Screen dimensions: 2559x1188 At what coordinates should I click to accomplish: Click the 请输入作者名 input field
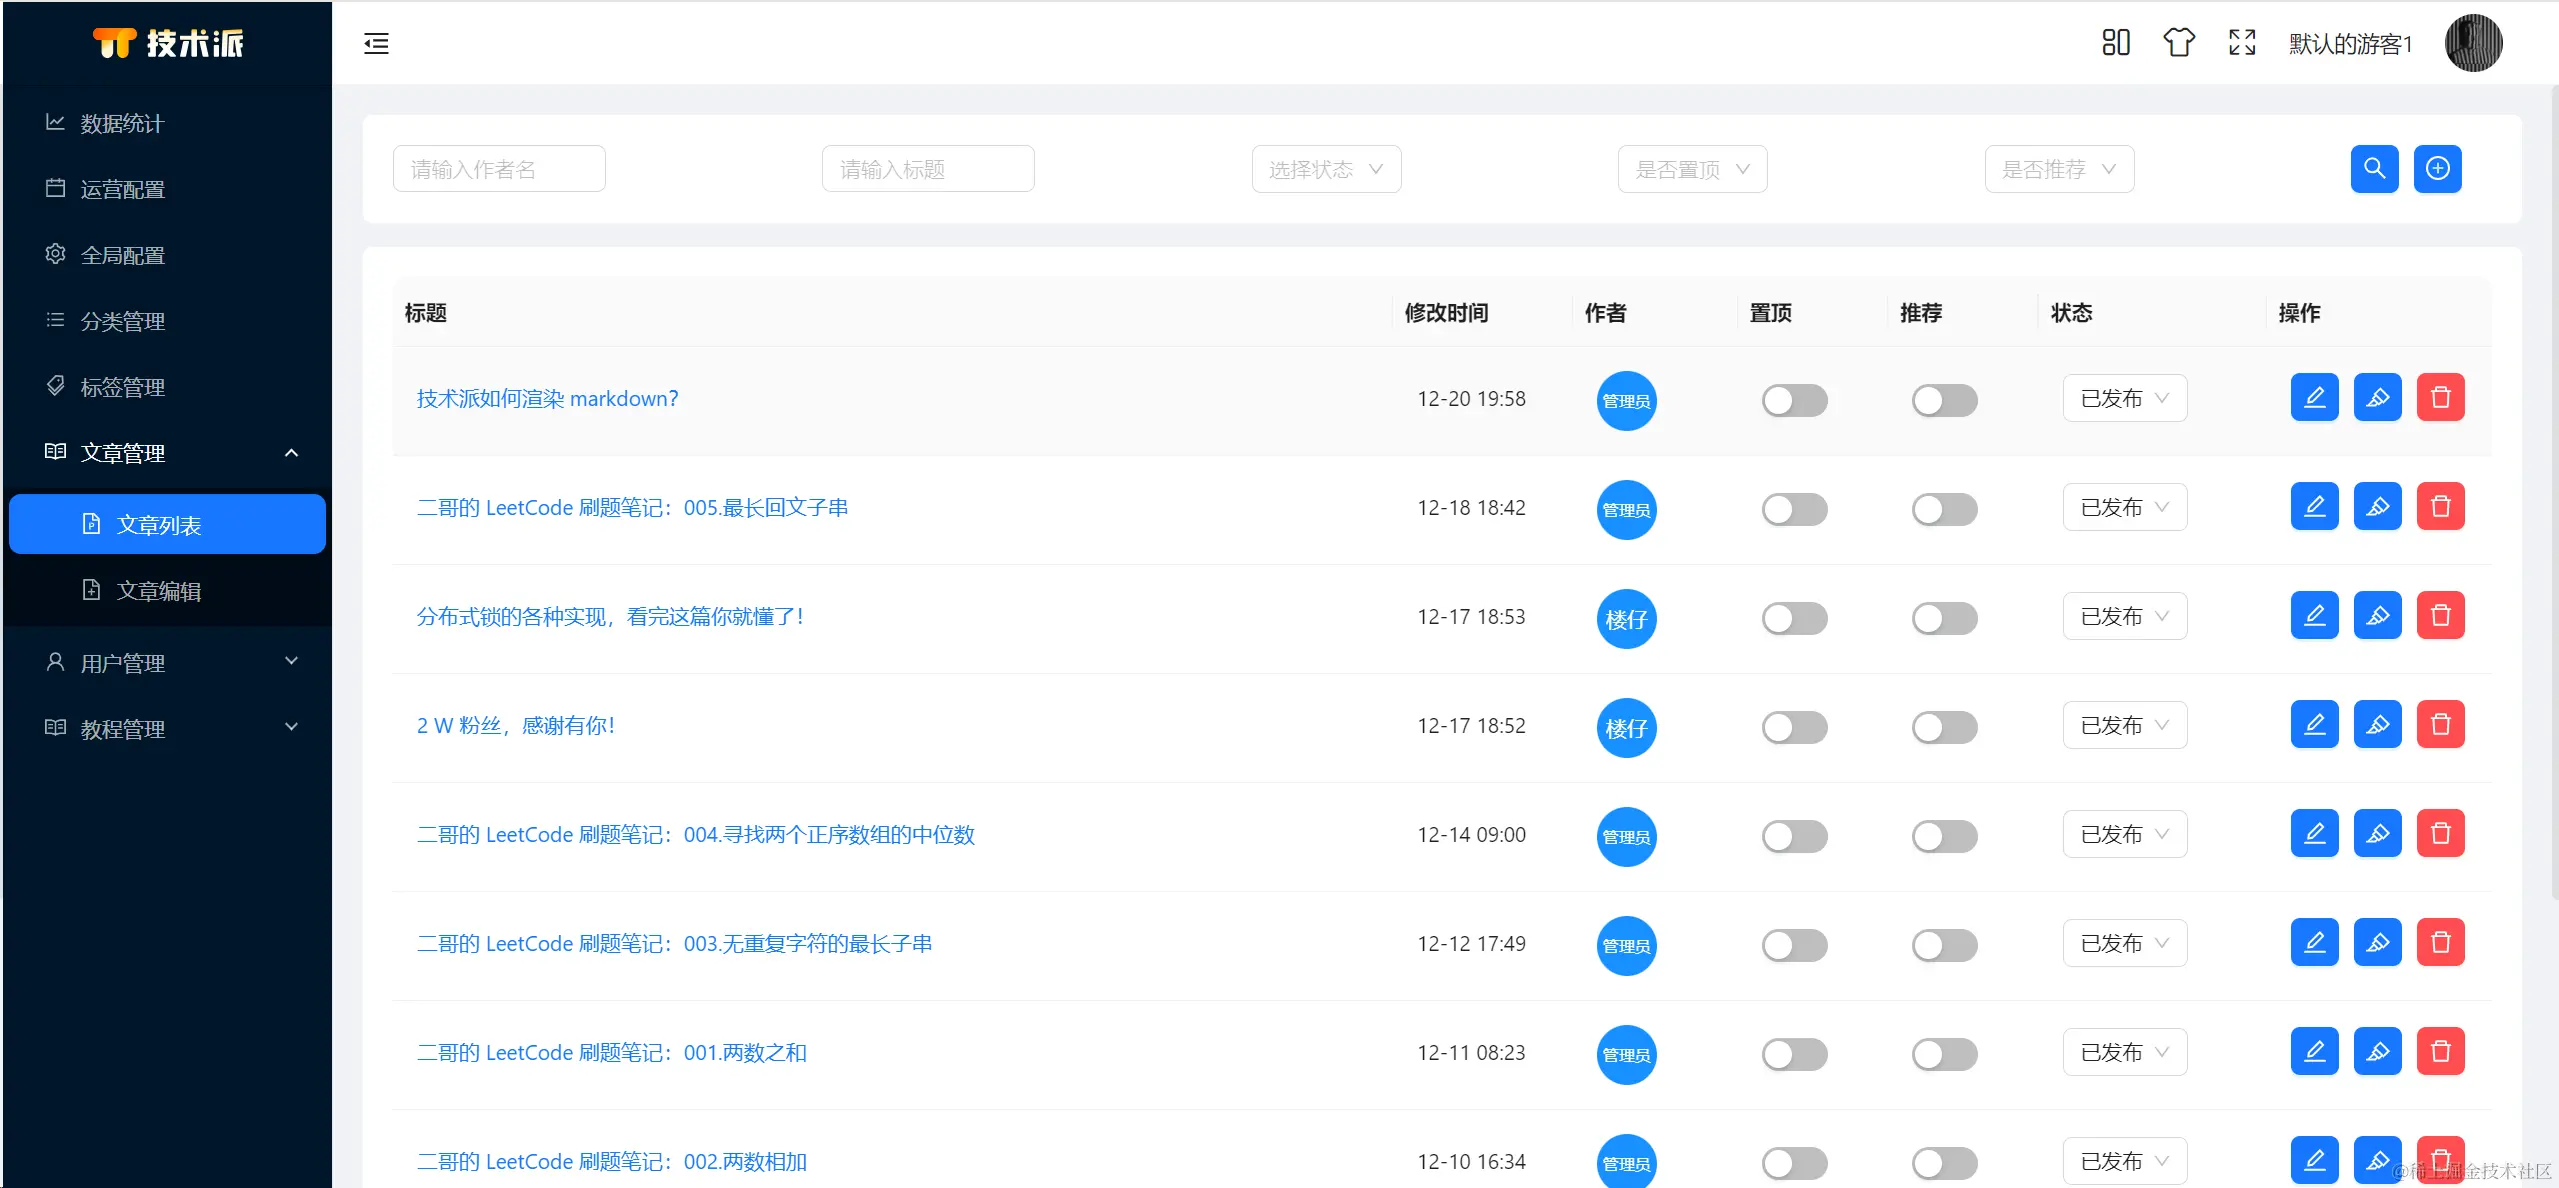[498, 168]
